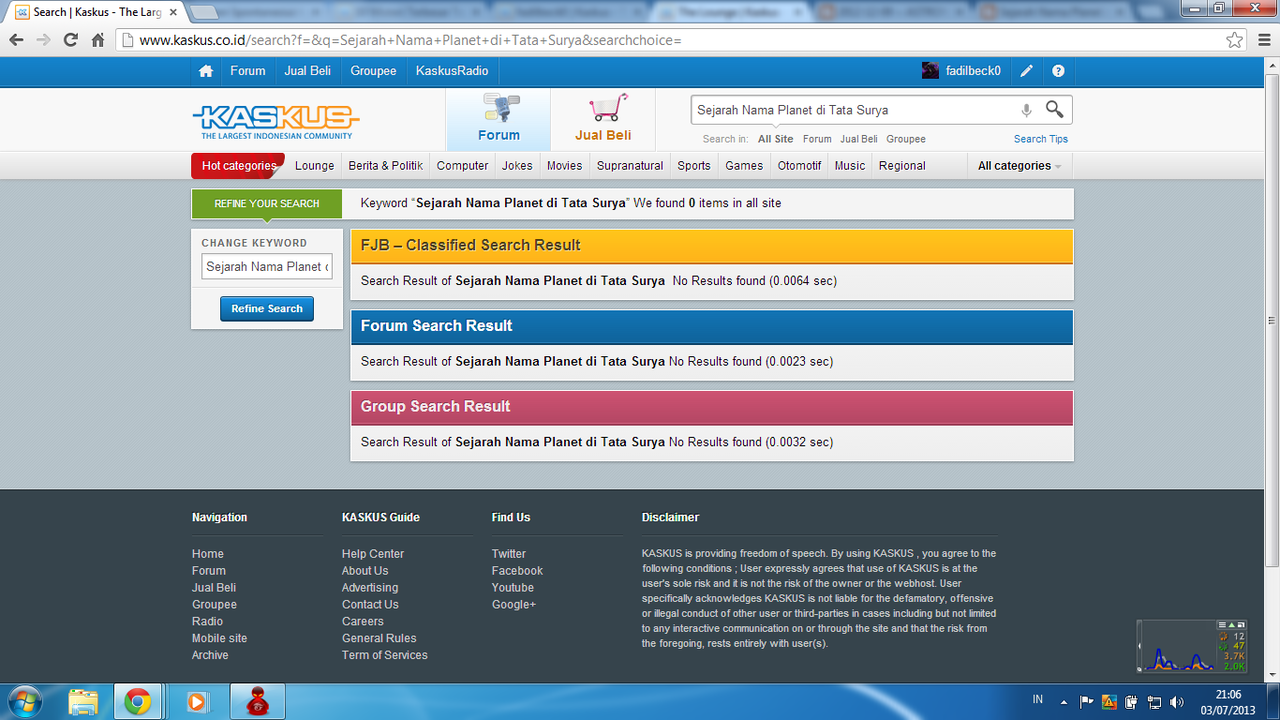Click the fadilbeck0 username link

tap(973, 71)
